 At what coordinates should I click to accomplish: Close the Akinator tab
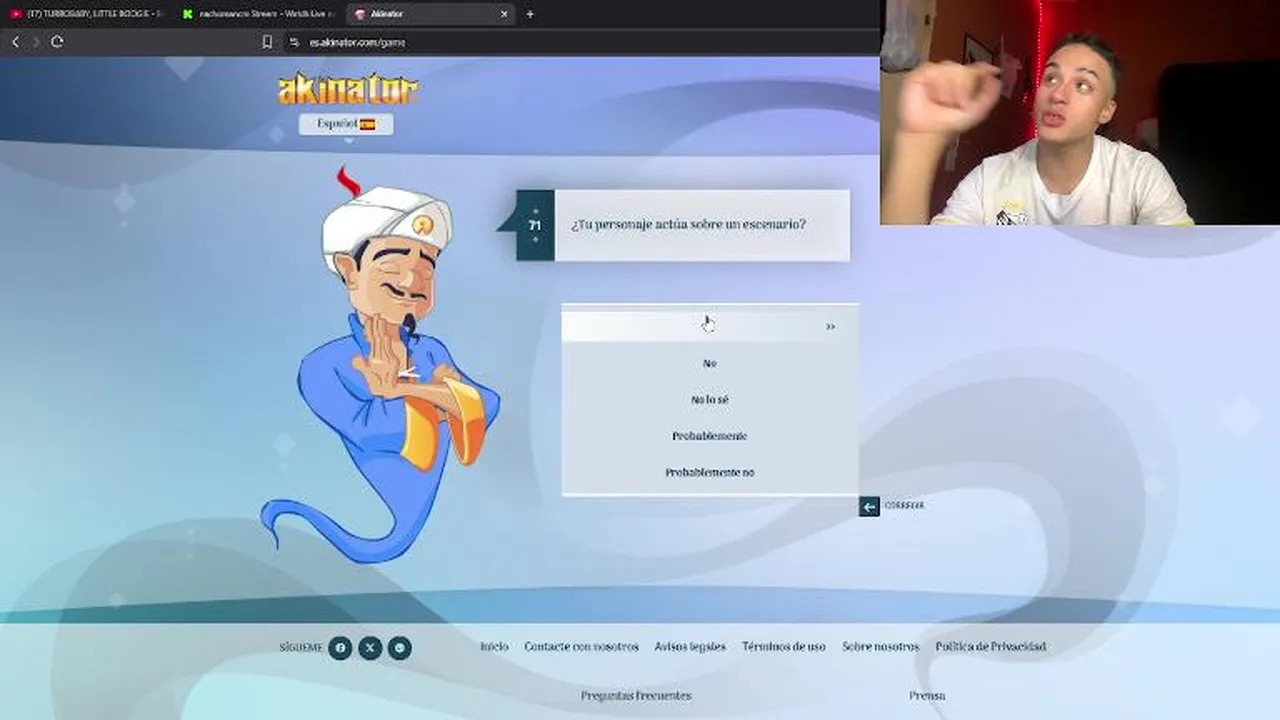pyautogui.click(x=504, y=14)
